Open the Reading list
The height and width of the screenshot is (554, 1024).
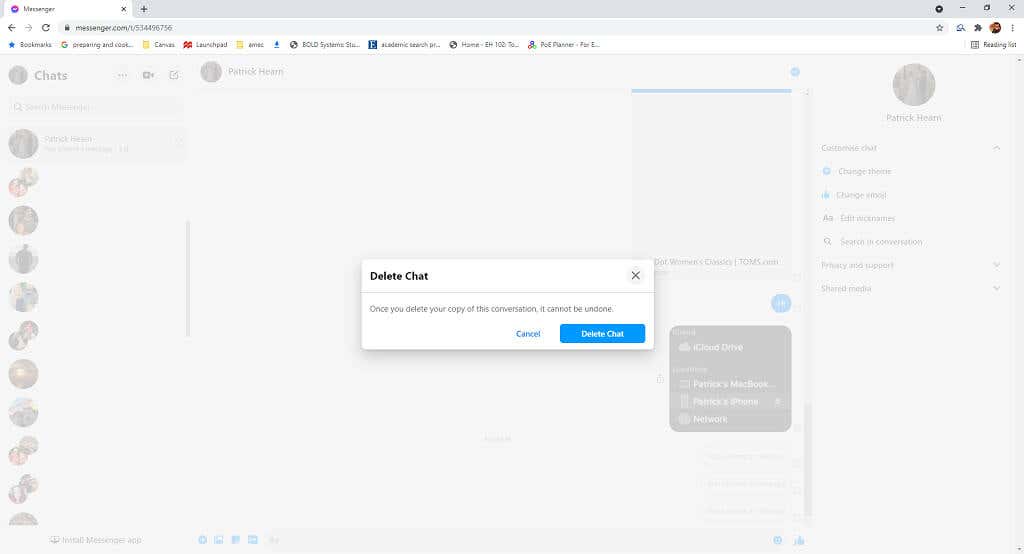pos(992,44)
